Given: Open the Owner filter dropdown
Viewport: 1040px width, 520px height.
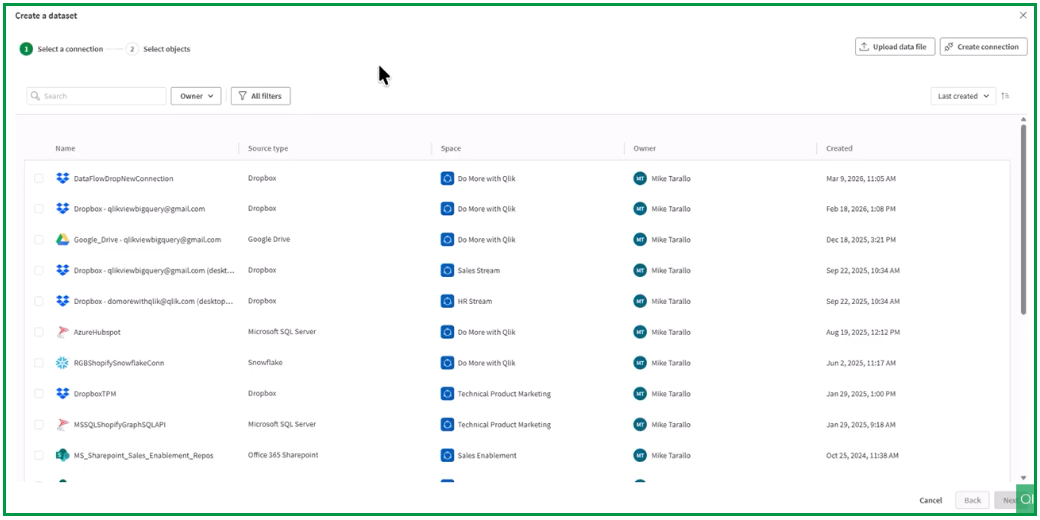Looking at the screenshot, I should 196,96.
